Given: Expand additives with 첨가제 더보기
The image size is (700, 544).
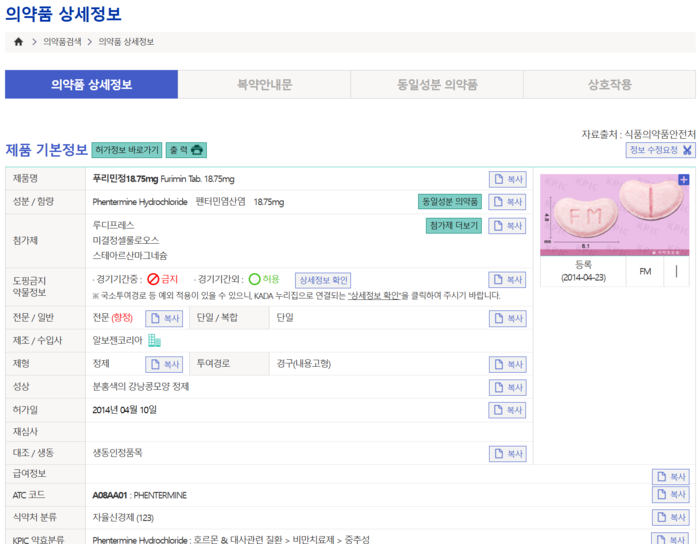Looking at the screenshot, I should 453,226.
